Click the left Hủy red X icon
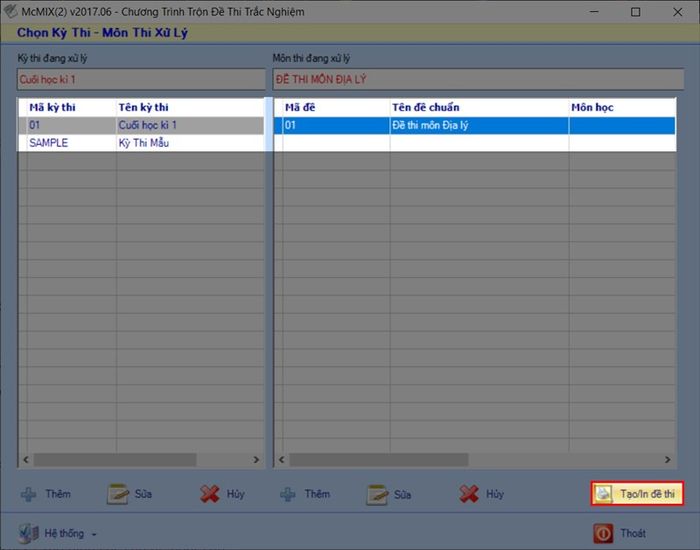The height and width of the screenshot is (550, 700). click(x=210, y=494)
